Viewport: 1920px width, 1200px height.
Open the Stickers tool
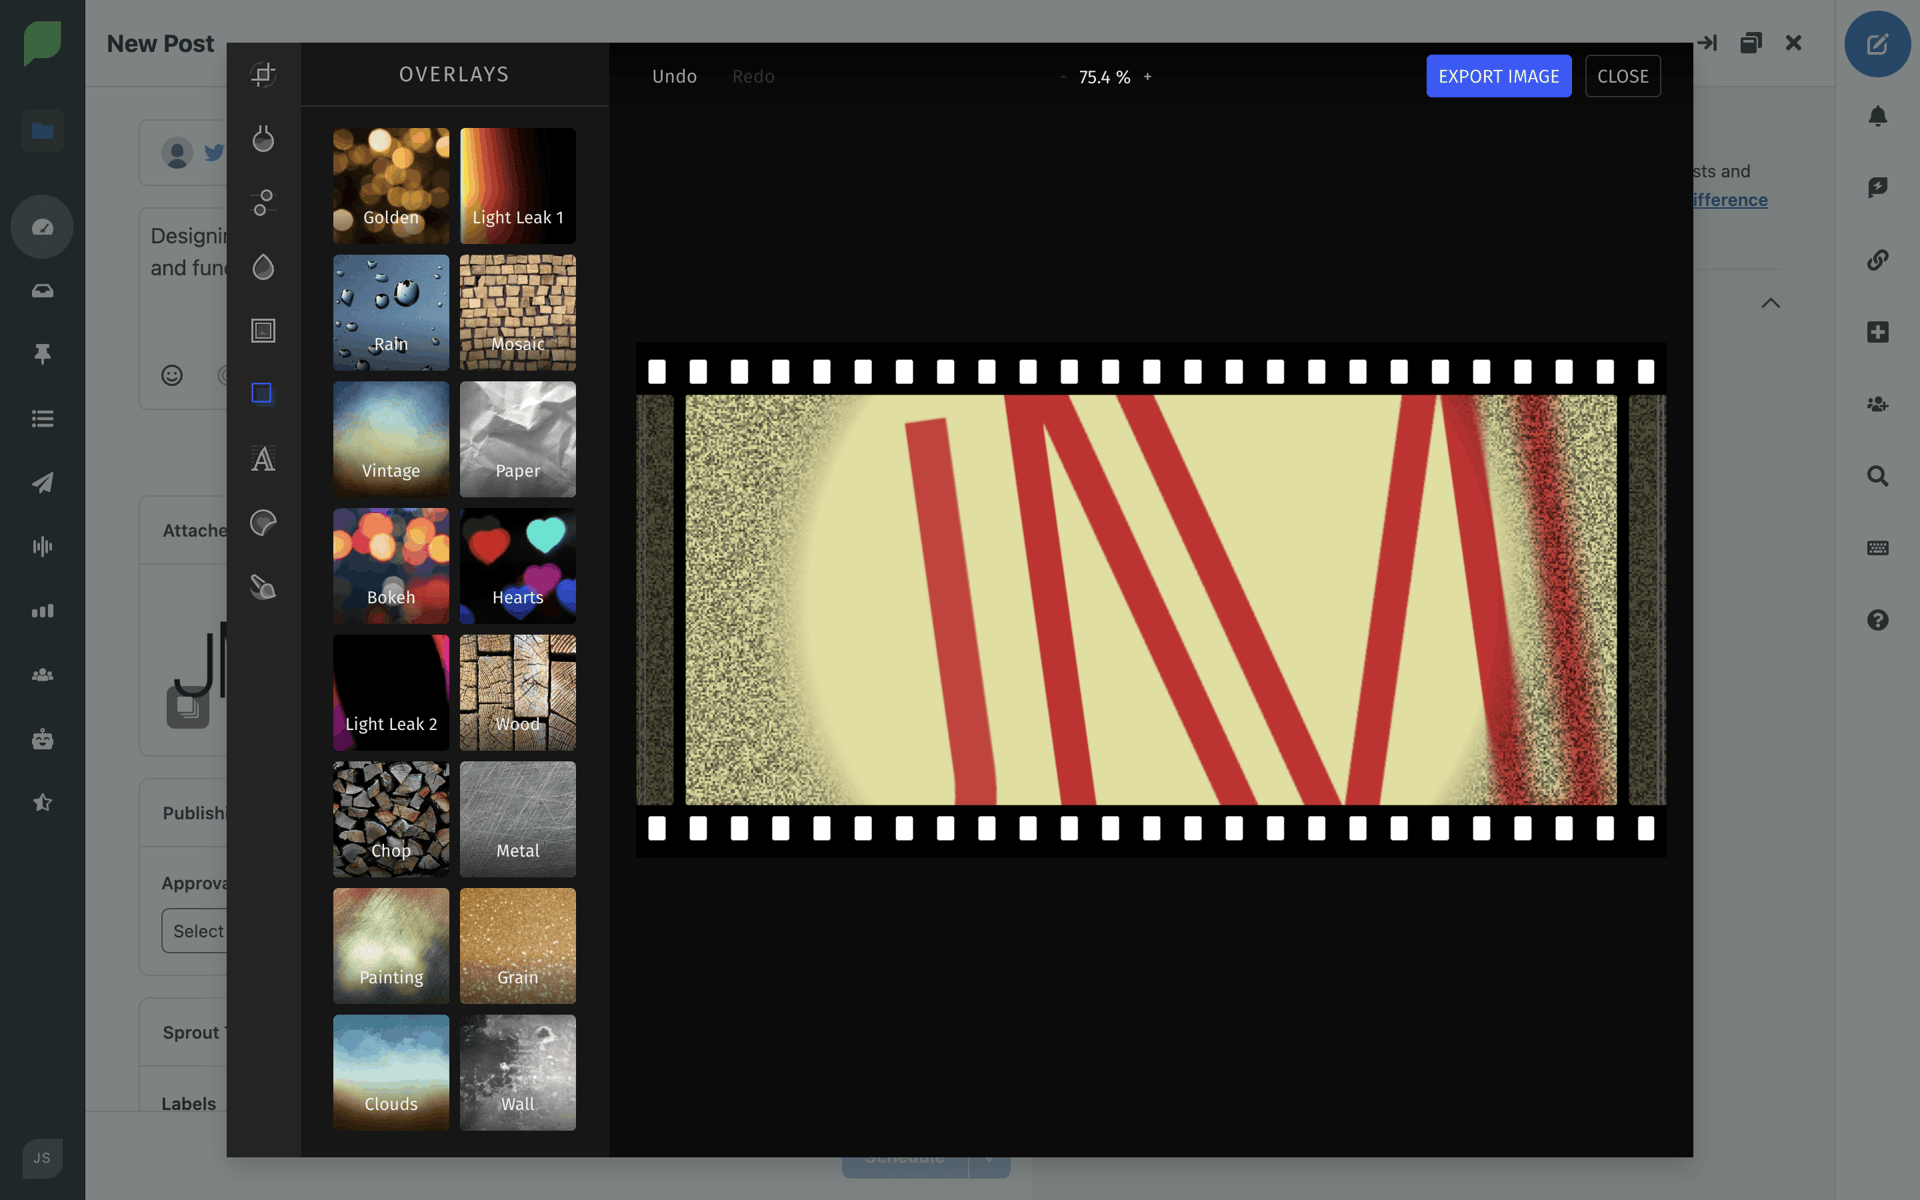[x=263, y=522]
